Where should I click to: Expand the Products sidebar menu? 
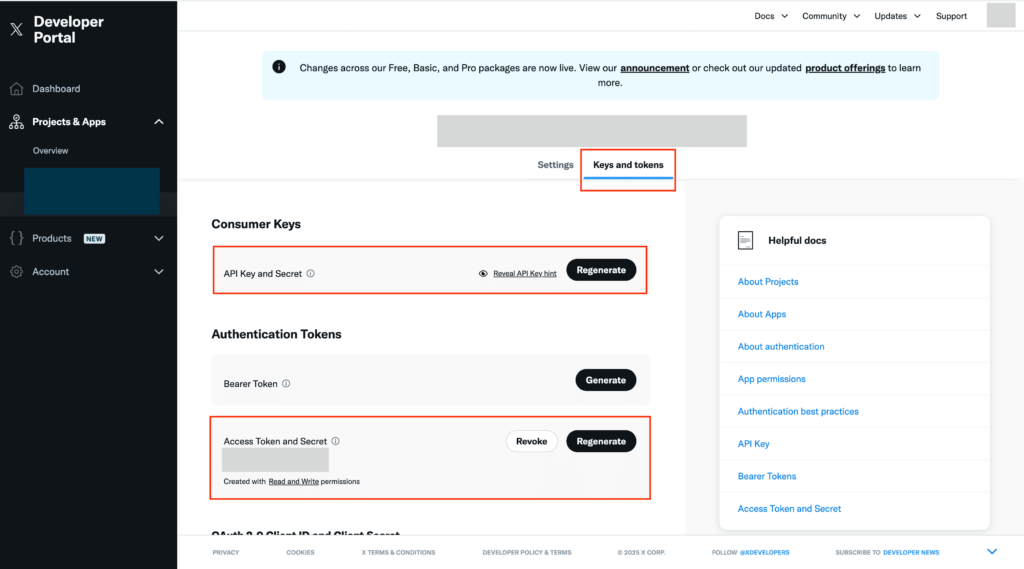coord(158,238)
